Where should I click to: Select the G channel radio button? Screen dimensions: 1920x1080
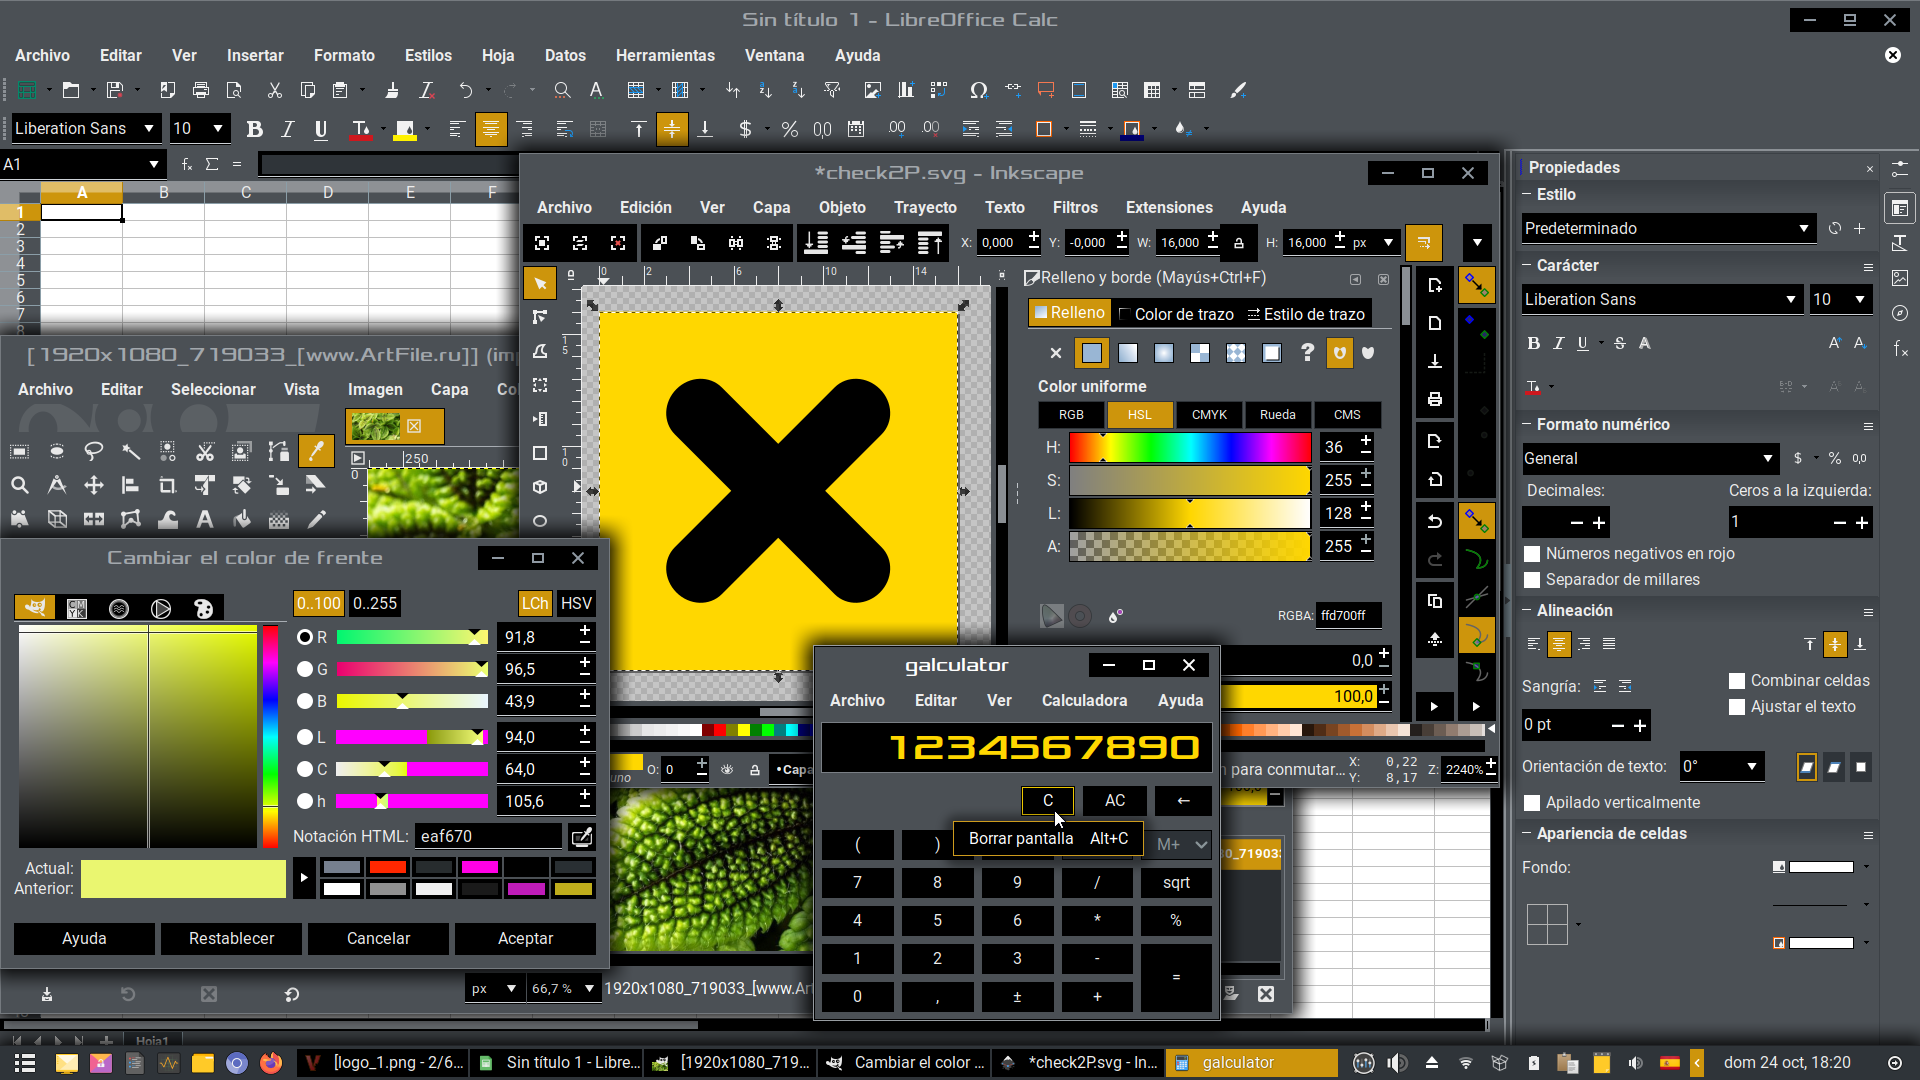click(x=305, y=669)
